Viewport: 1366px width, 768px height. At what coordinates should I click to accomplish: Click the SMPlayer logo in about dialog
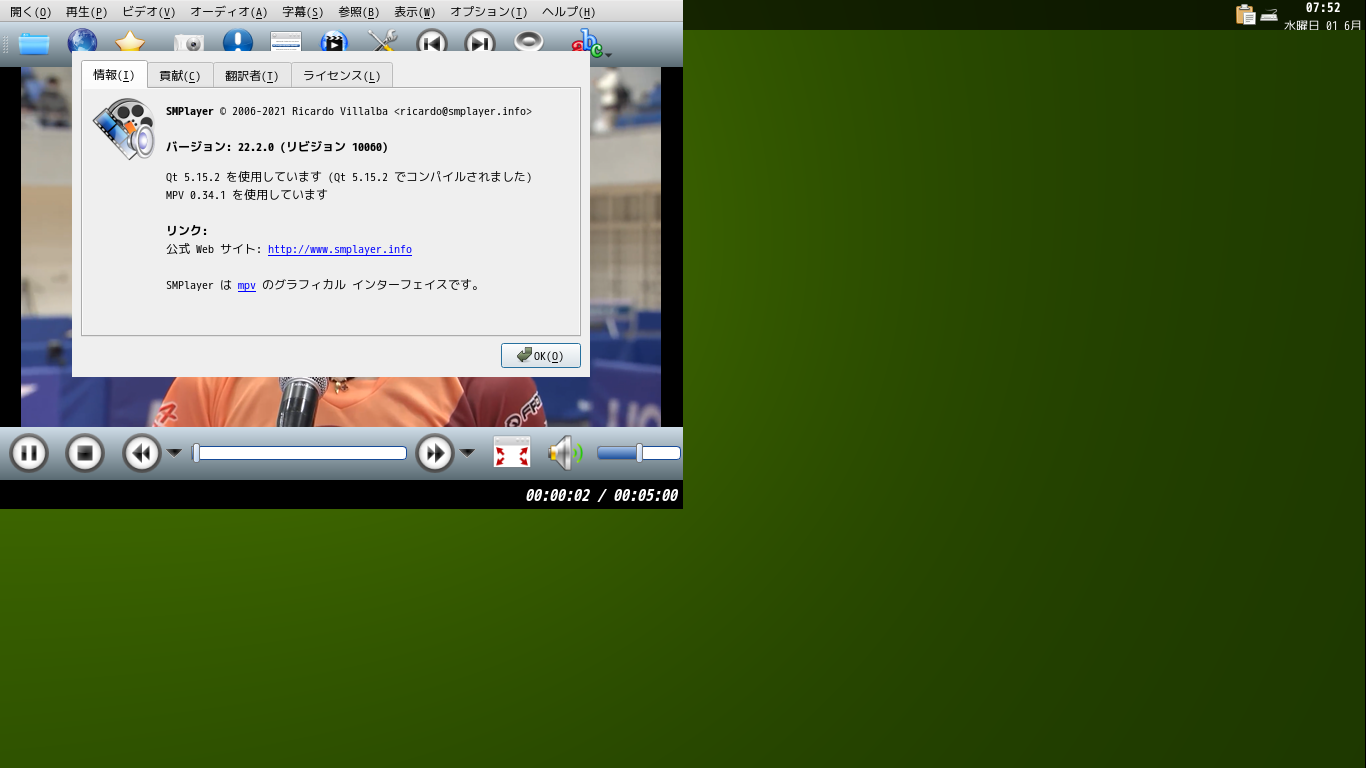point(124,128)
